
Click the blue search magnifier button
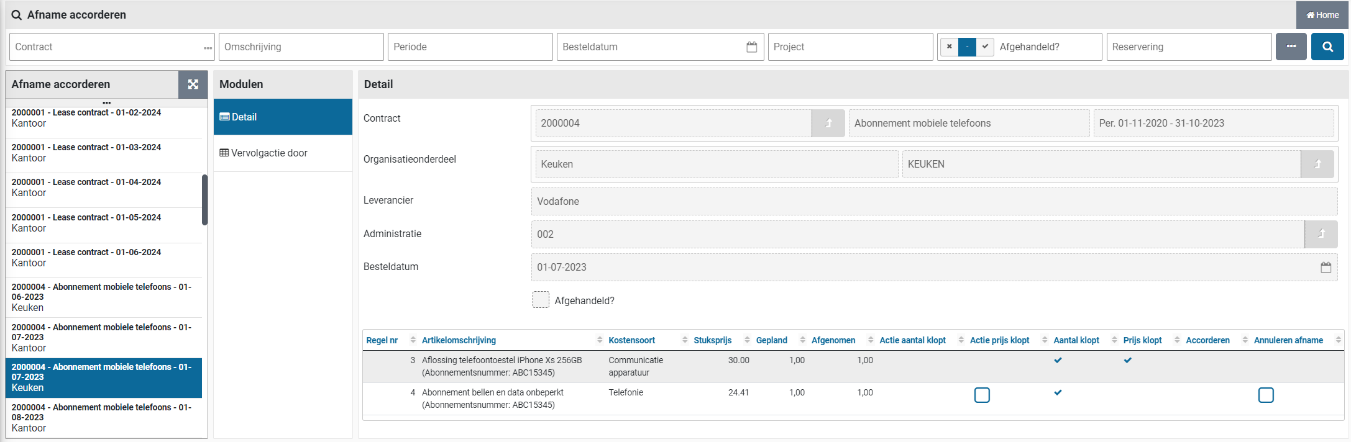coord(1327,47)
